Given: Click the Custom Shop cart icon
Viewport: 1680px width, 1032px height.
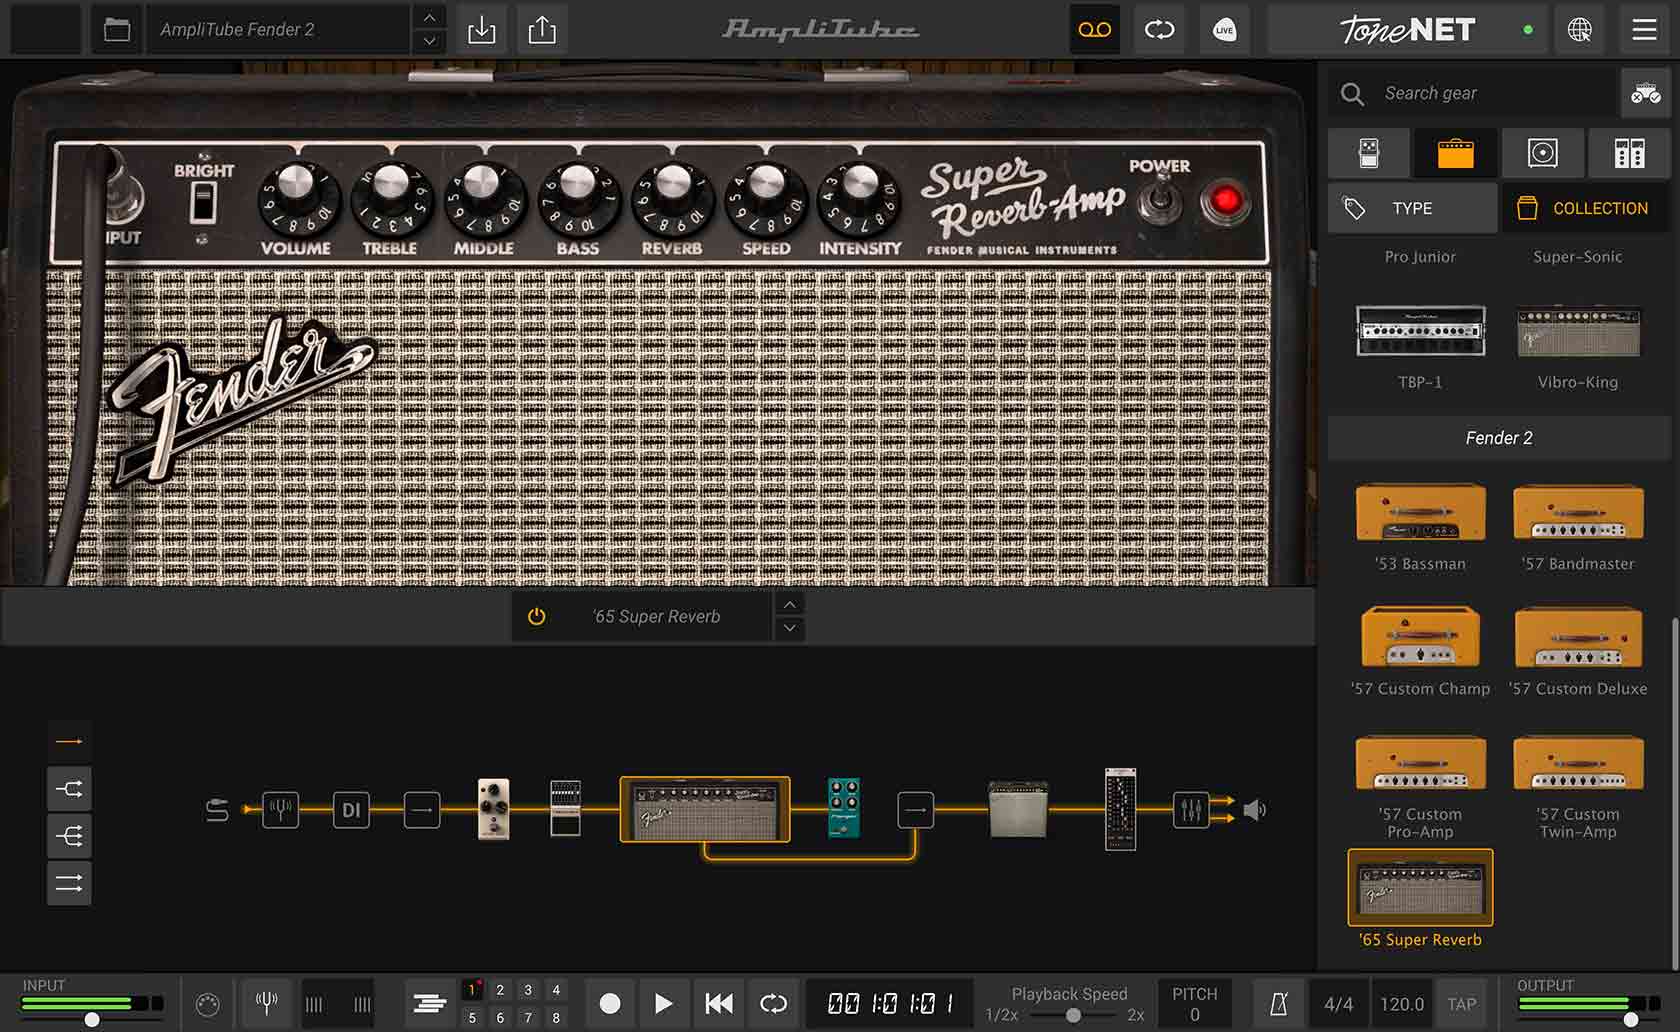Looking at the screenshot, I should [x=1645, y=94].
